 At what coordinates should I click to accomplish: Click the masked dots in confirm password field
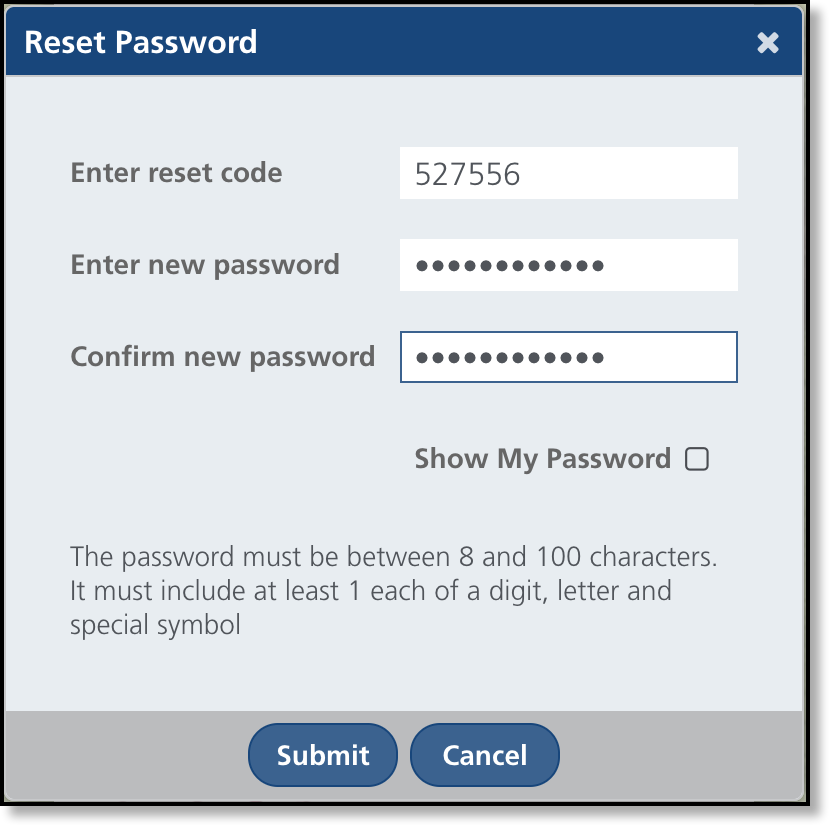click(x=509, y=358)
